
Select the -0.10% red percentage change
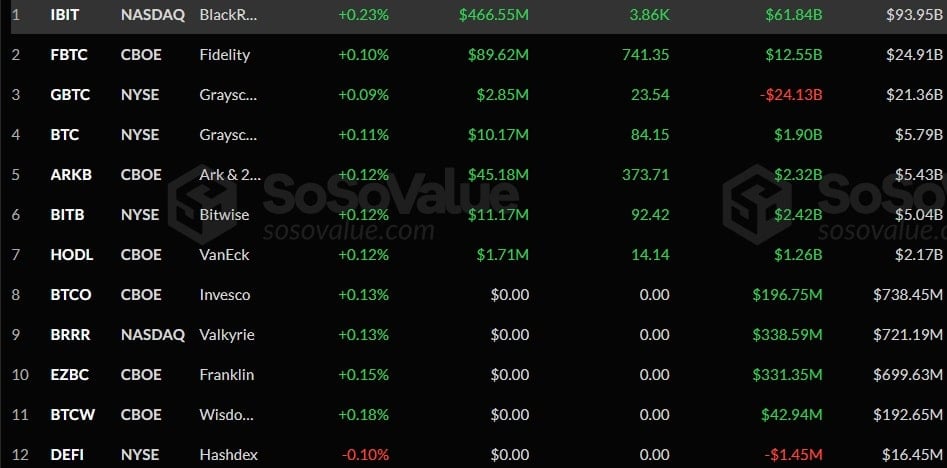click(x=364, y=455)
